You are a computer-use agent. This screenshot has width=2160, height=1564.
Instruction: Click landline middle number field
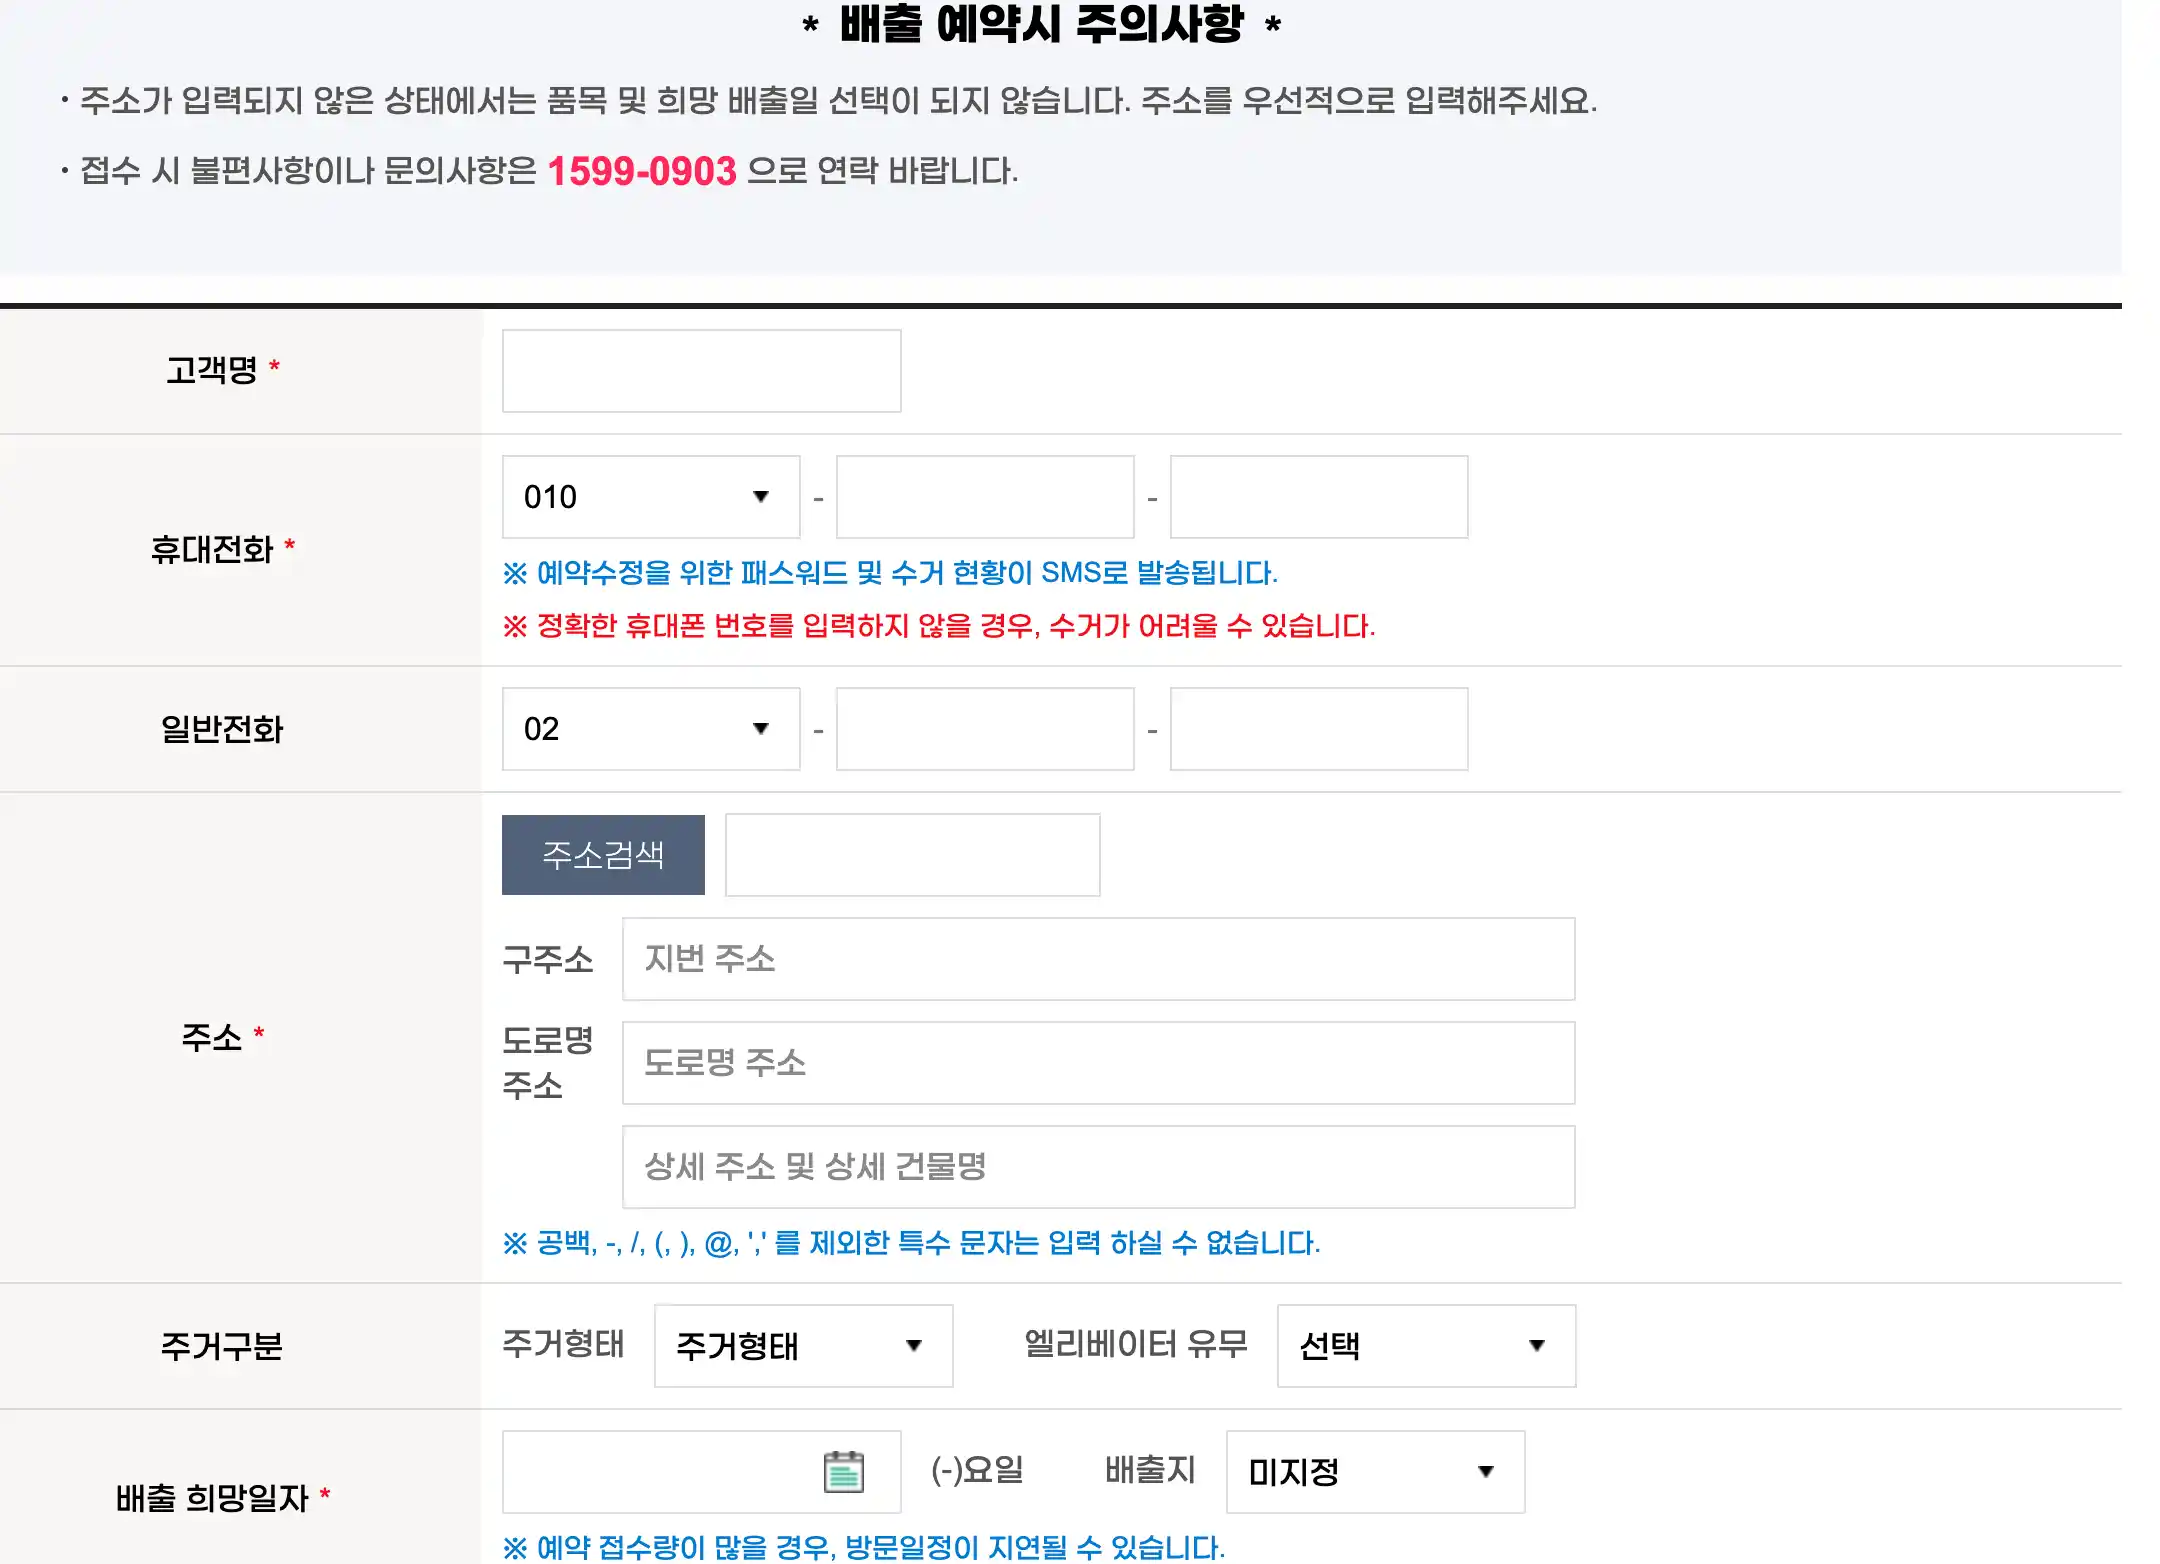point(984,729)
